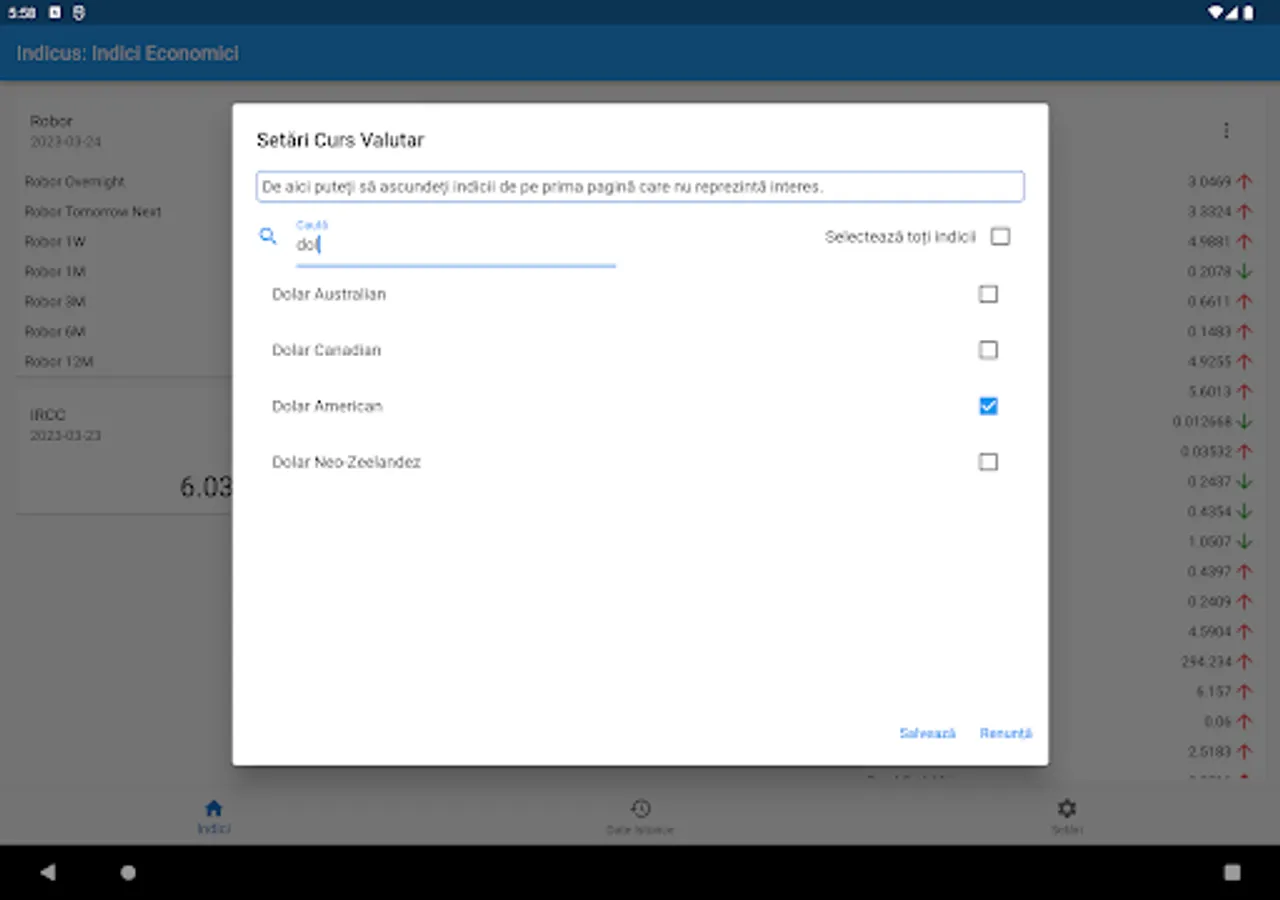Image resolution: width=1280 pixels, height=900 pixels.
Task: Click the Robor Overnight row
Action: coord(75,182)
